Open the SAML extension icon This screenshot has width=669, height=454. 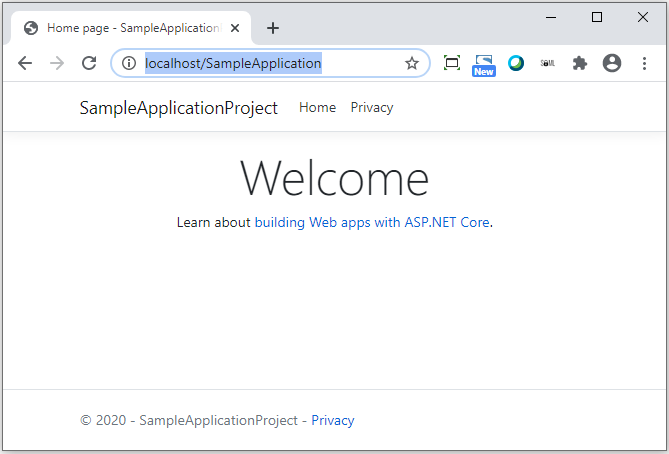pos(547,63)
